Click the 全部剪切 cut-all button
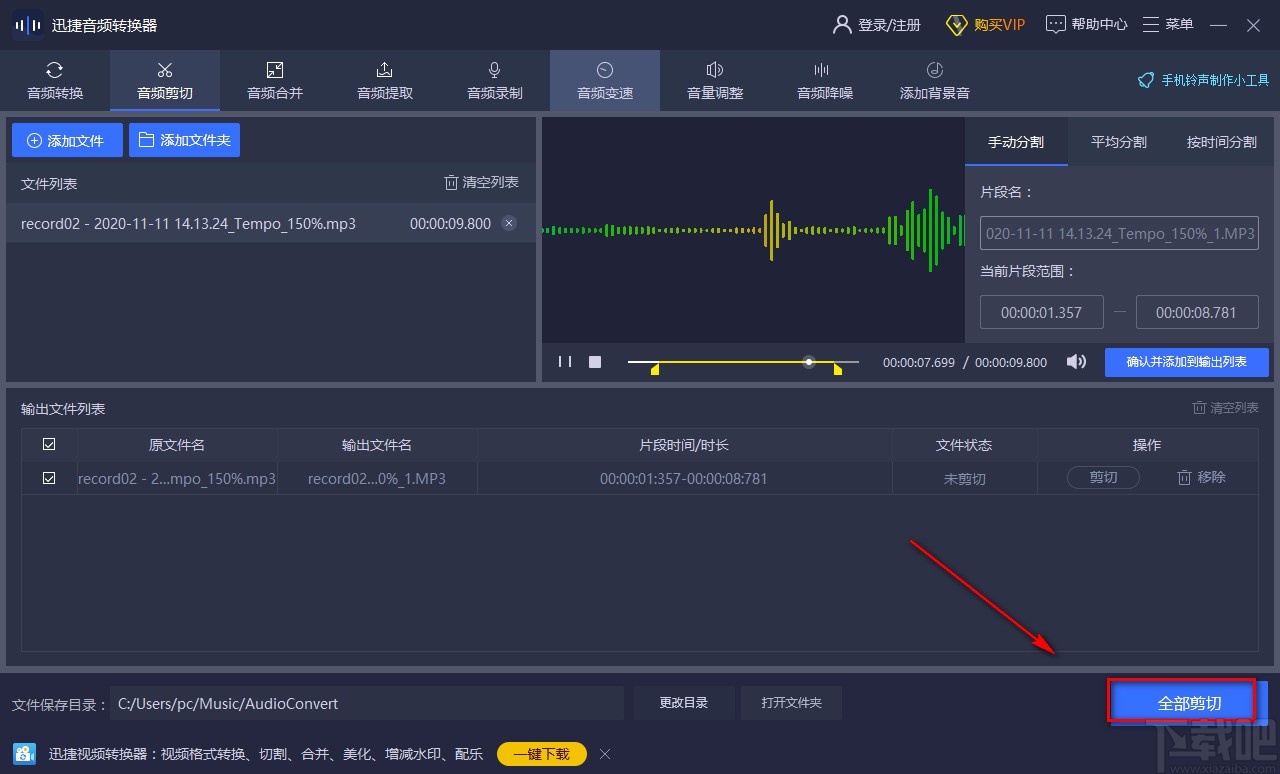 point(1181,702)
